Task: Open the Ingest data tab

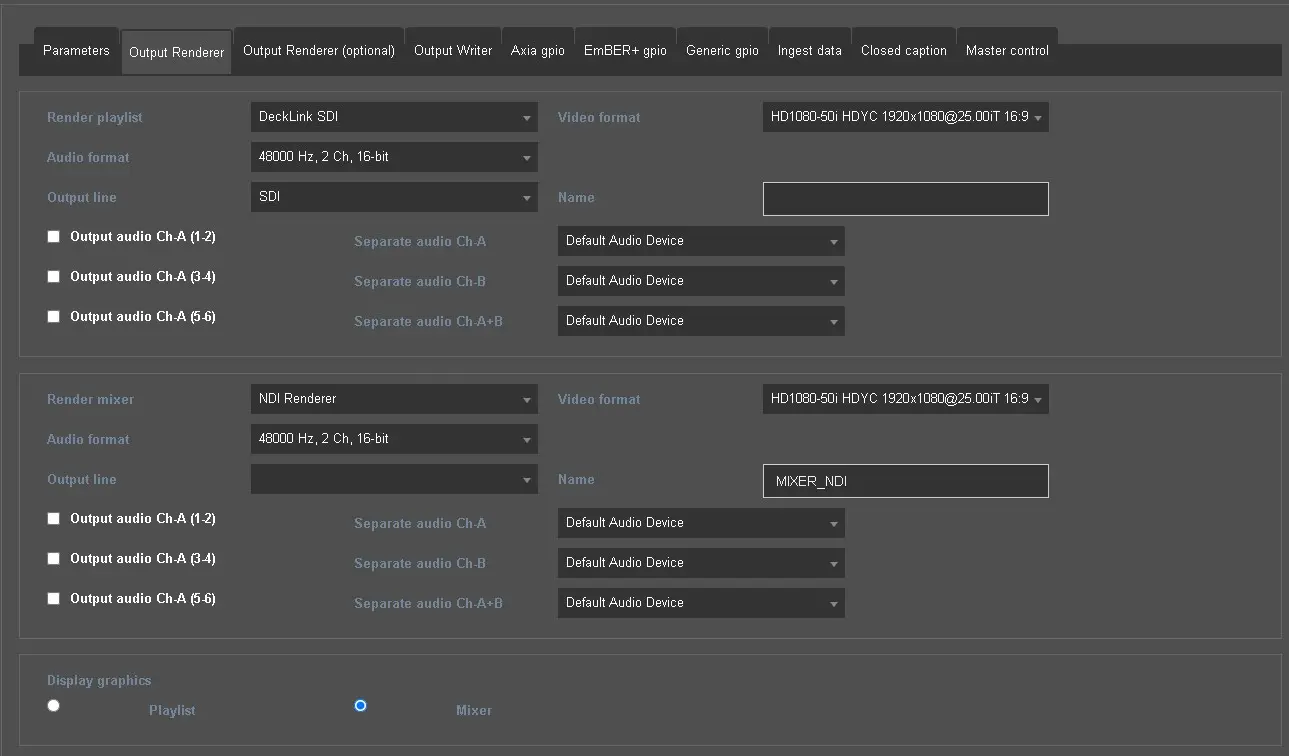Action: [x=809, y=51]
